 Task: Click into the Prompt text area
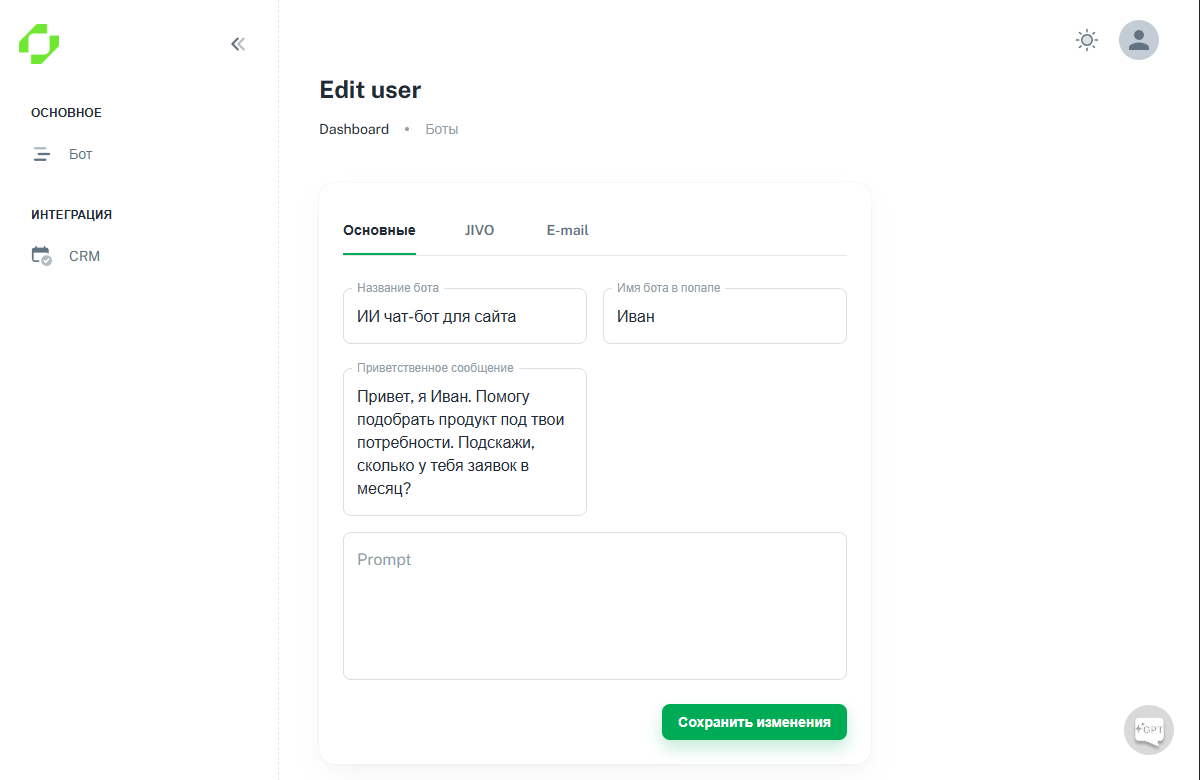point(594,606)
